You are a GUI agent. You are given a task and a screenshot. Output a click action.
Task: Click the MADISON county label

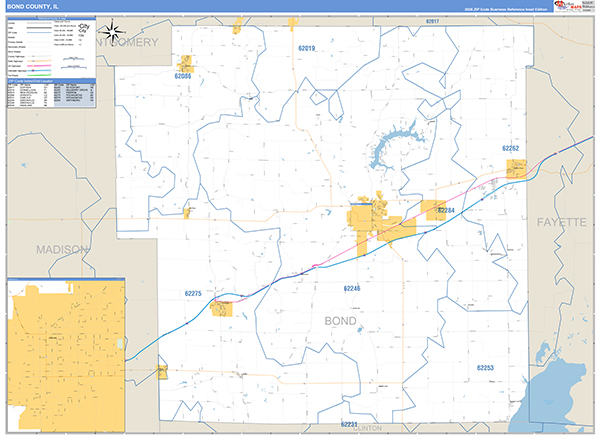point(62,249)
